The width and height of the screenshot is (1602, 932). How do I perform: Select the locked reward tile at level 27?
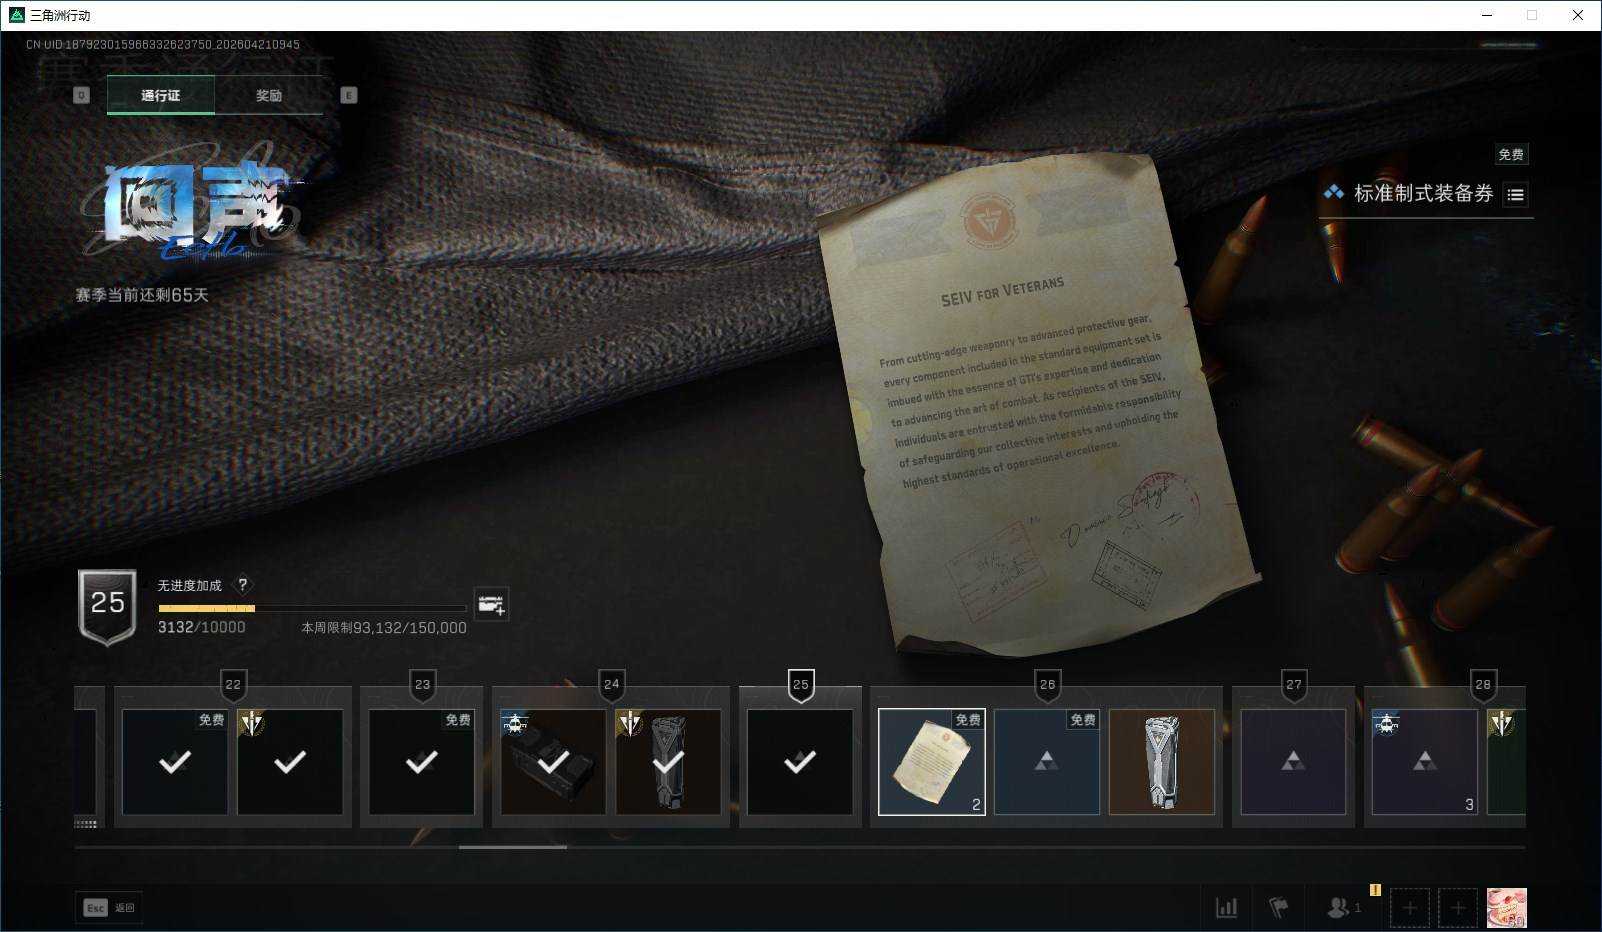point(1293,762)
